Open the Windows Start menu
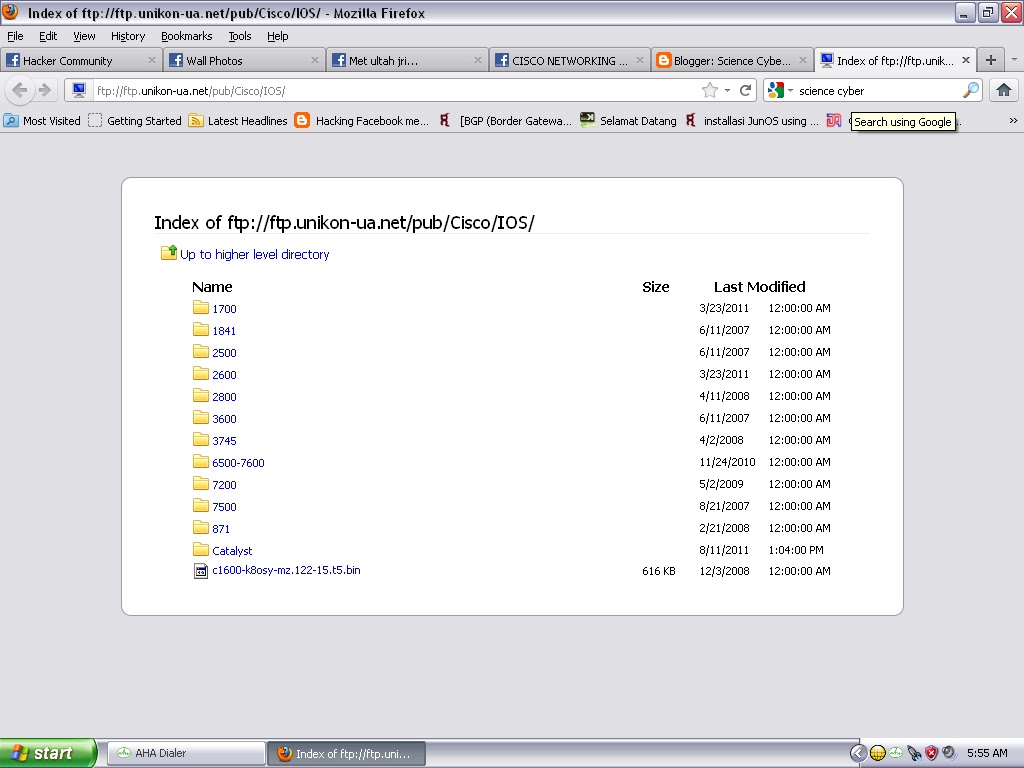The width and height of the screenshot is (1024, 768). pos(48,753)
